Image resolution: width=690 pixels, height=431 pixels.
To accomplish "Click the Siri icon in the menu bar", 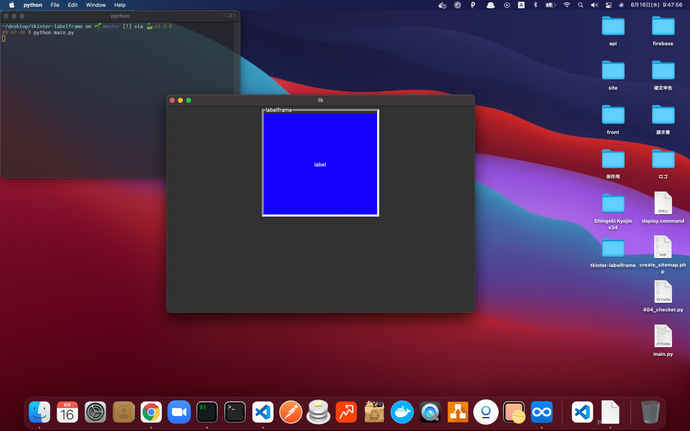I will tap(621, 5).
